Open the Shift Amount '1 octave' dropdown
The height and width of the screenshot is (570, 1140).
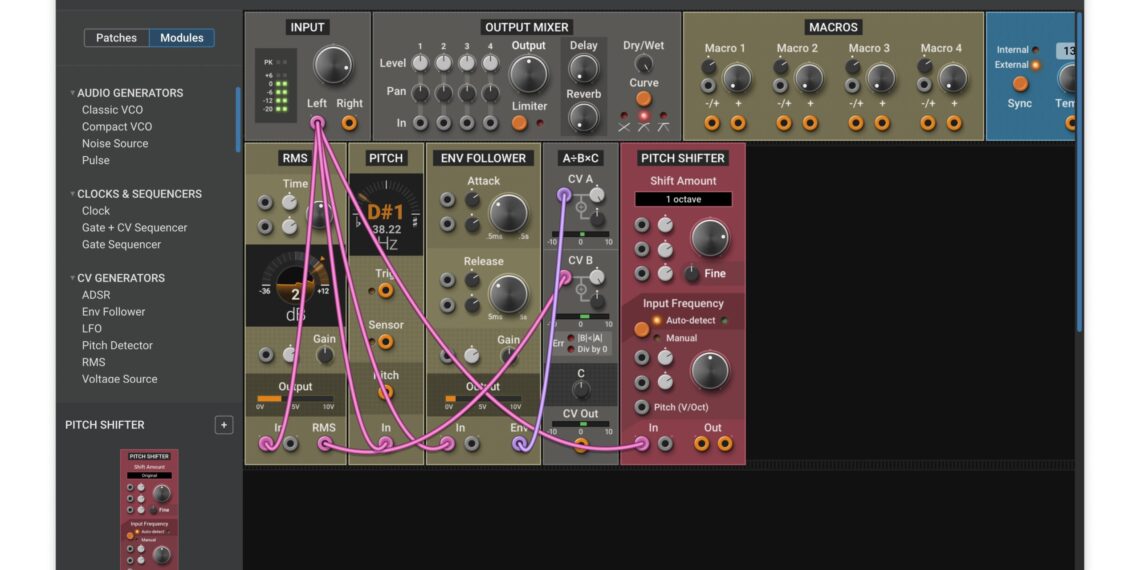pyautogui.click(x=683, y=199)
